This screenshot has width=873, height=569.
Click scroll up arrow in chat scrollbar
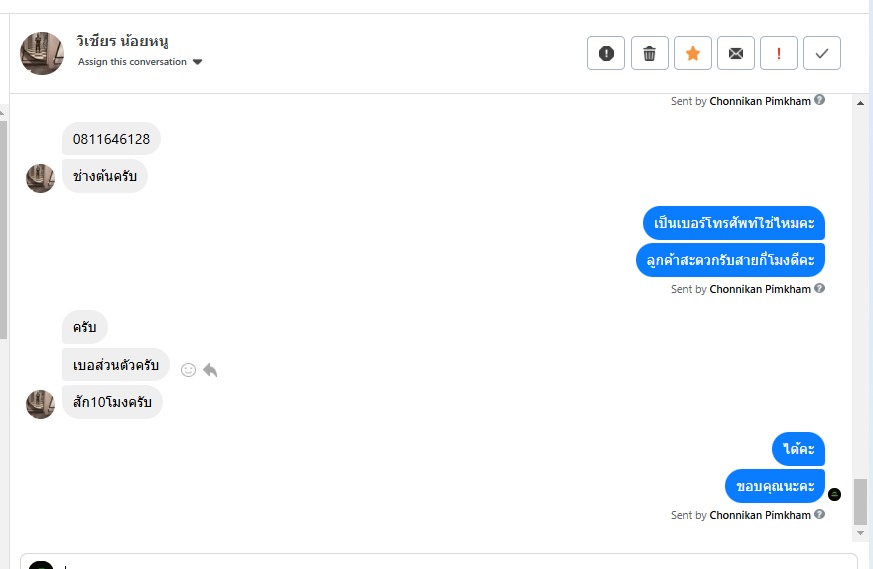click(860, 102)
